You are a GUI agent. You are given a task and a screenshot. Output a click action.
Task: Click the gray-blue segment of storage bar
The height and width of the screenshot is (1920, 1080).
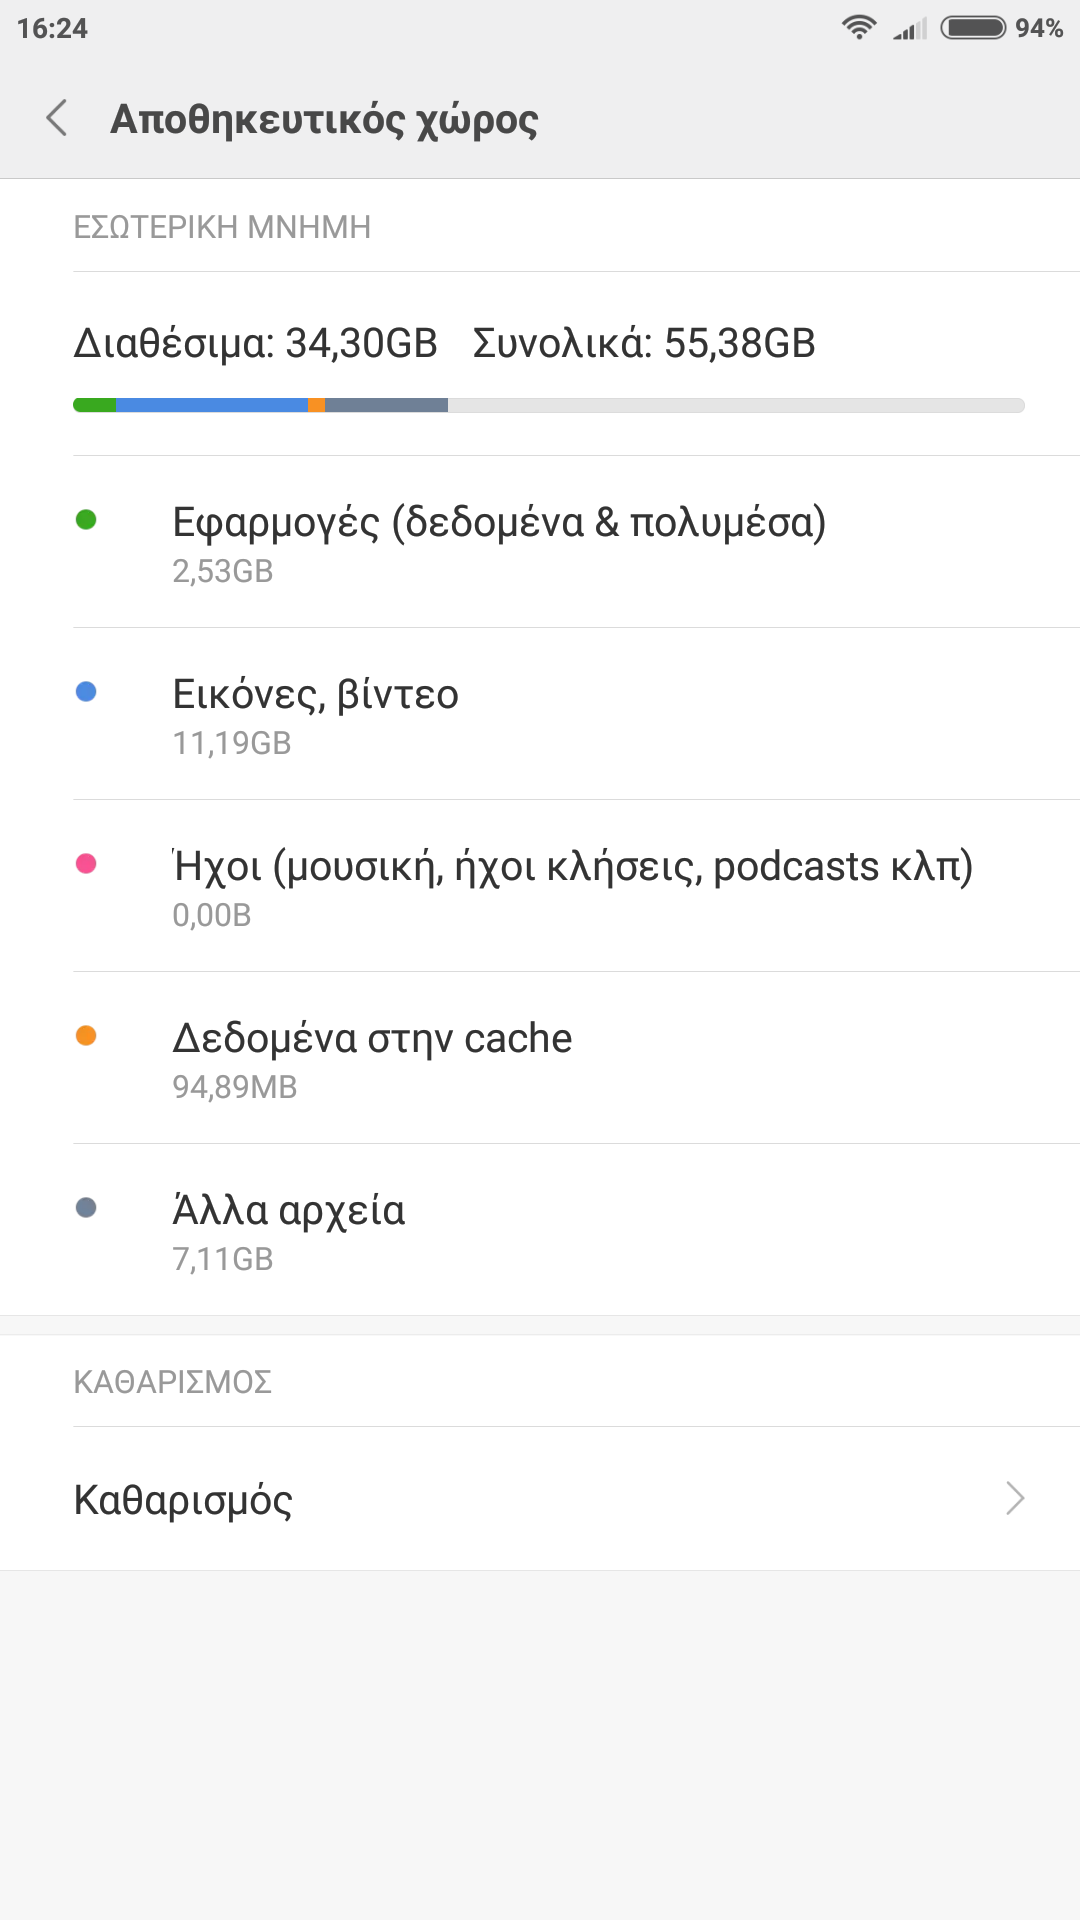(386, 405)
